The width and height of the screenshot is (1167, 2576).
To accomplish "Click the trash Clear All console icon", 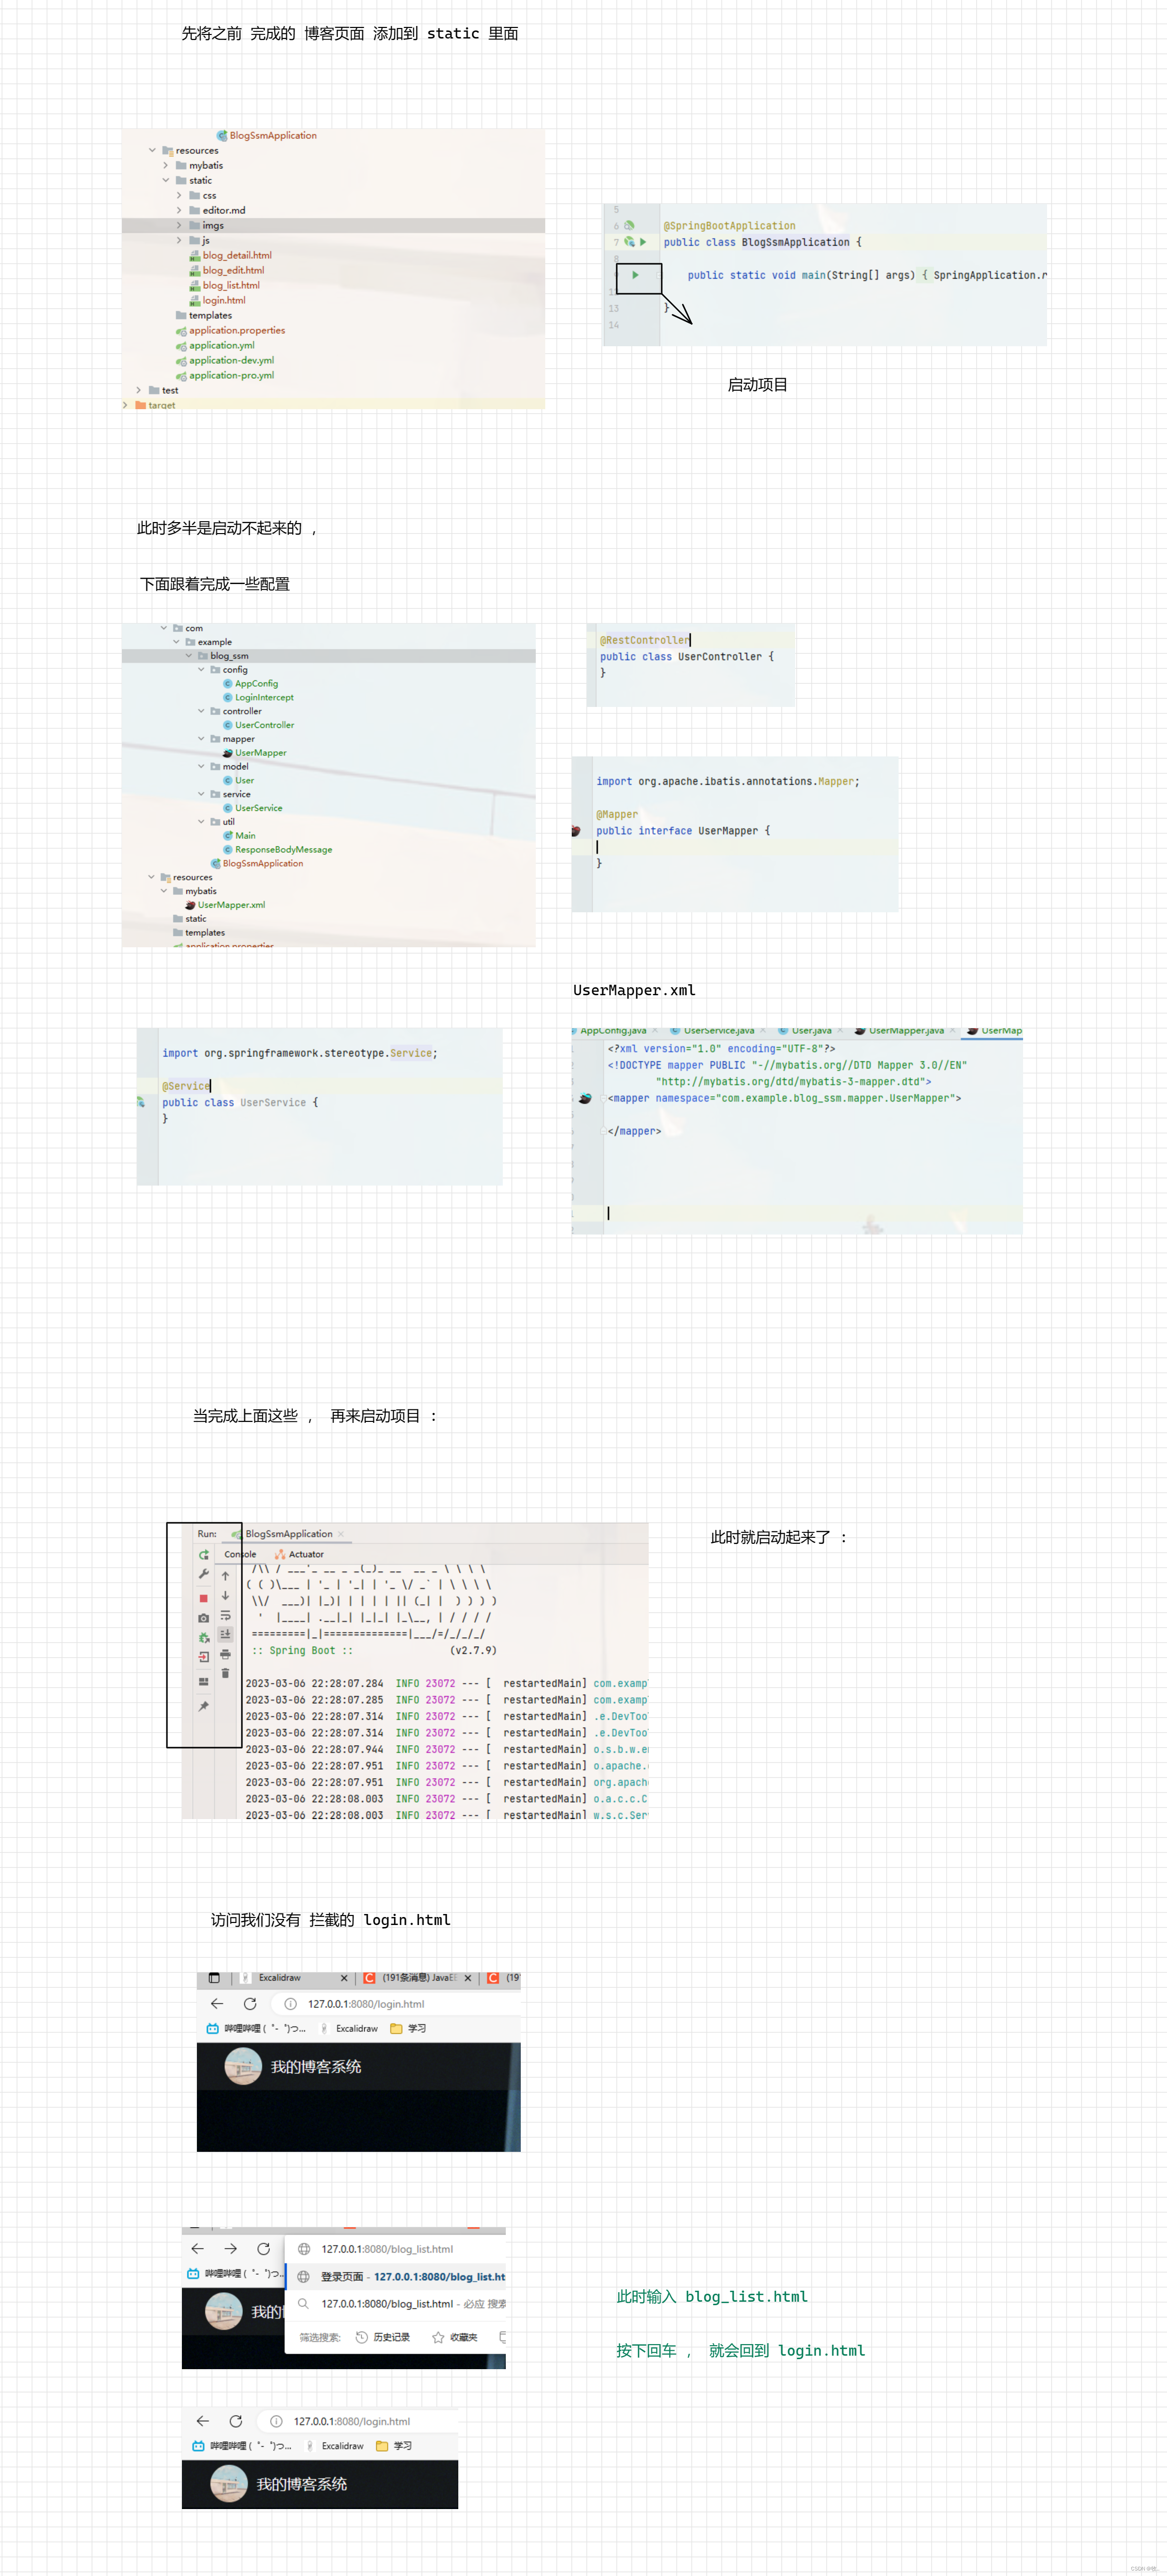I will point(225,1673).
